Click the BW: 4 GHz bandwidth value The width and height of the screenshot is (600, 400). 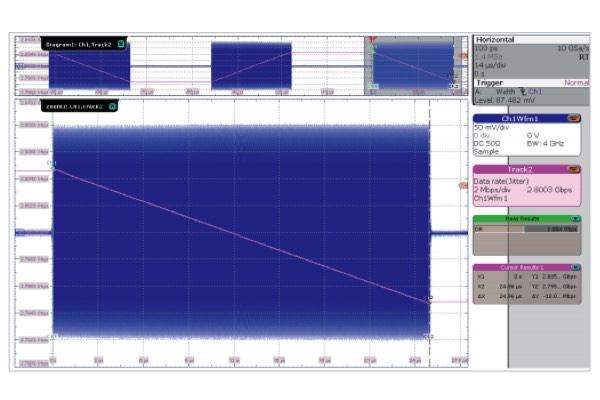[545, 144]
